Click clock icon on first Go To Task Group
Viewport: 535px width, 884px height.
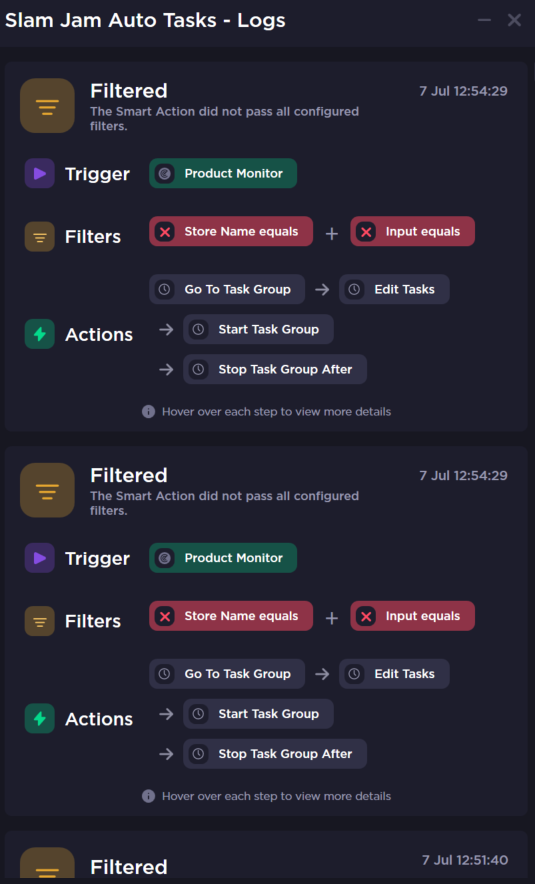[x=165, y=289]
